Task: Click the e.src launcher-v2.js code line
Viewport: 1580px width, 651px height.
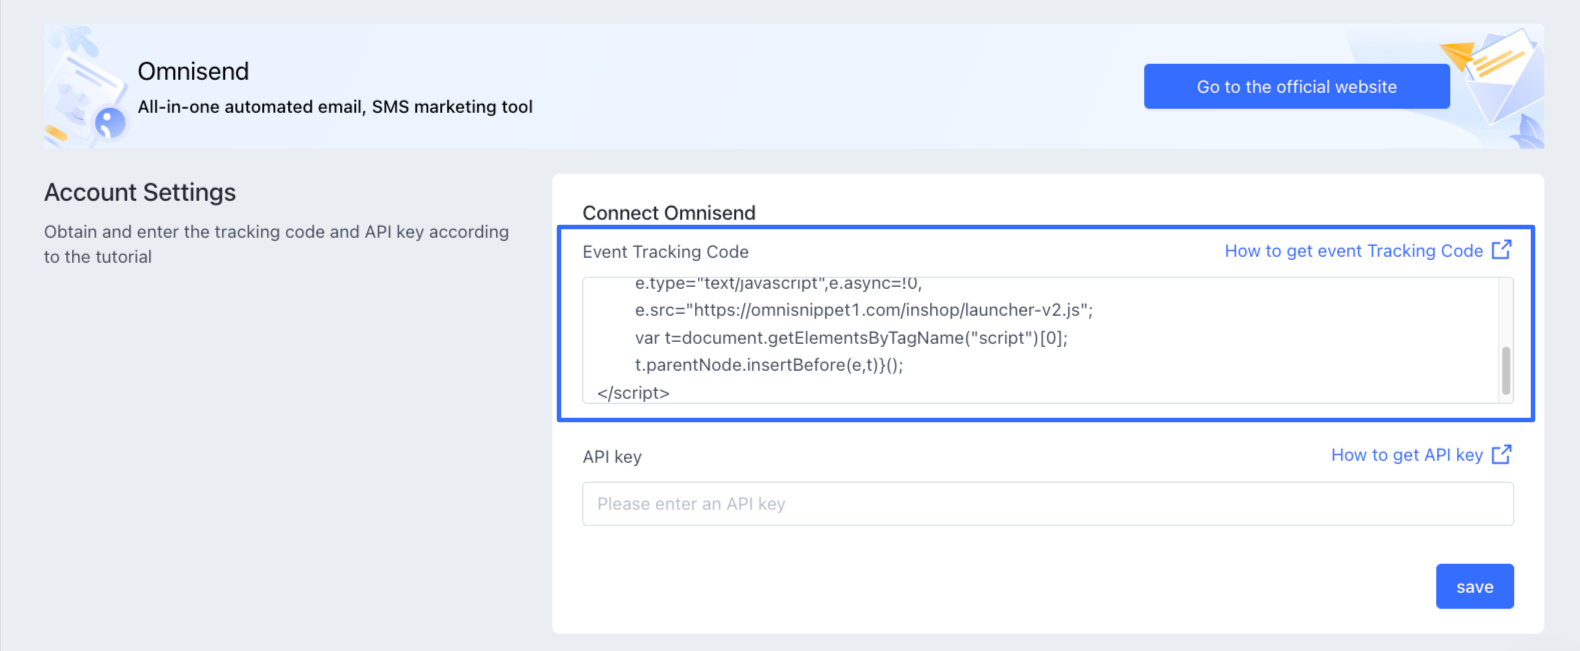Action: (x=863, y=310)
